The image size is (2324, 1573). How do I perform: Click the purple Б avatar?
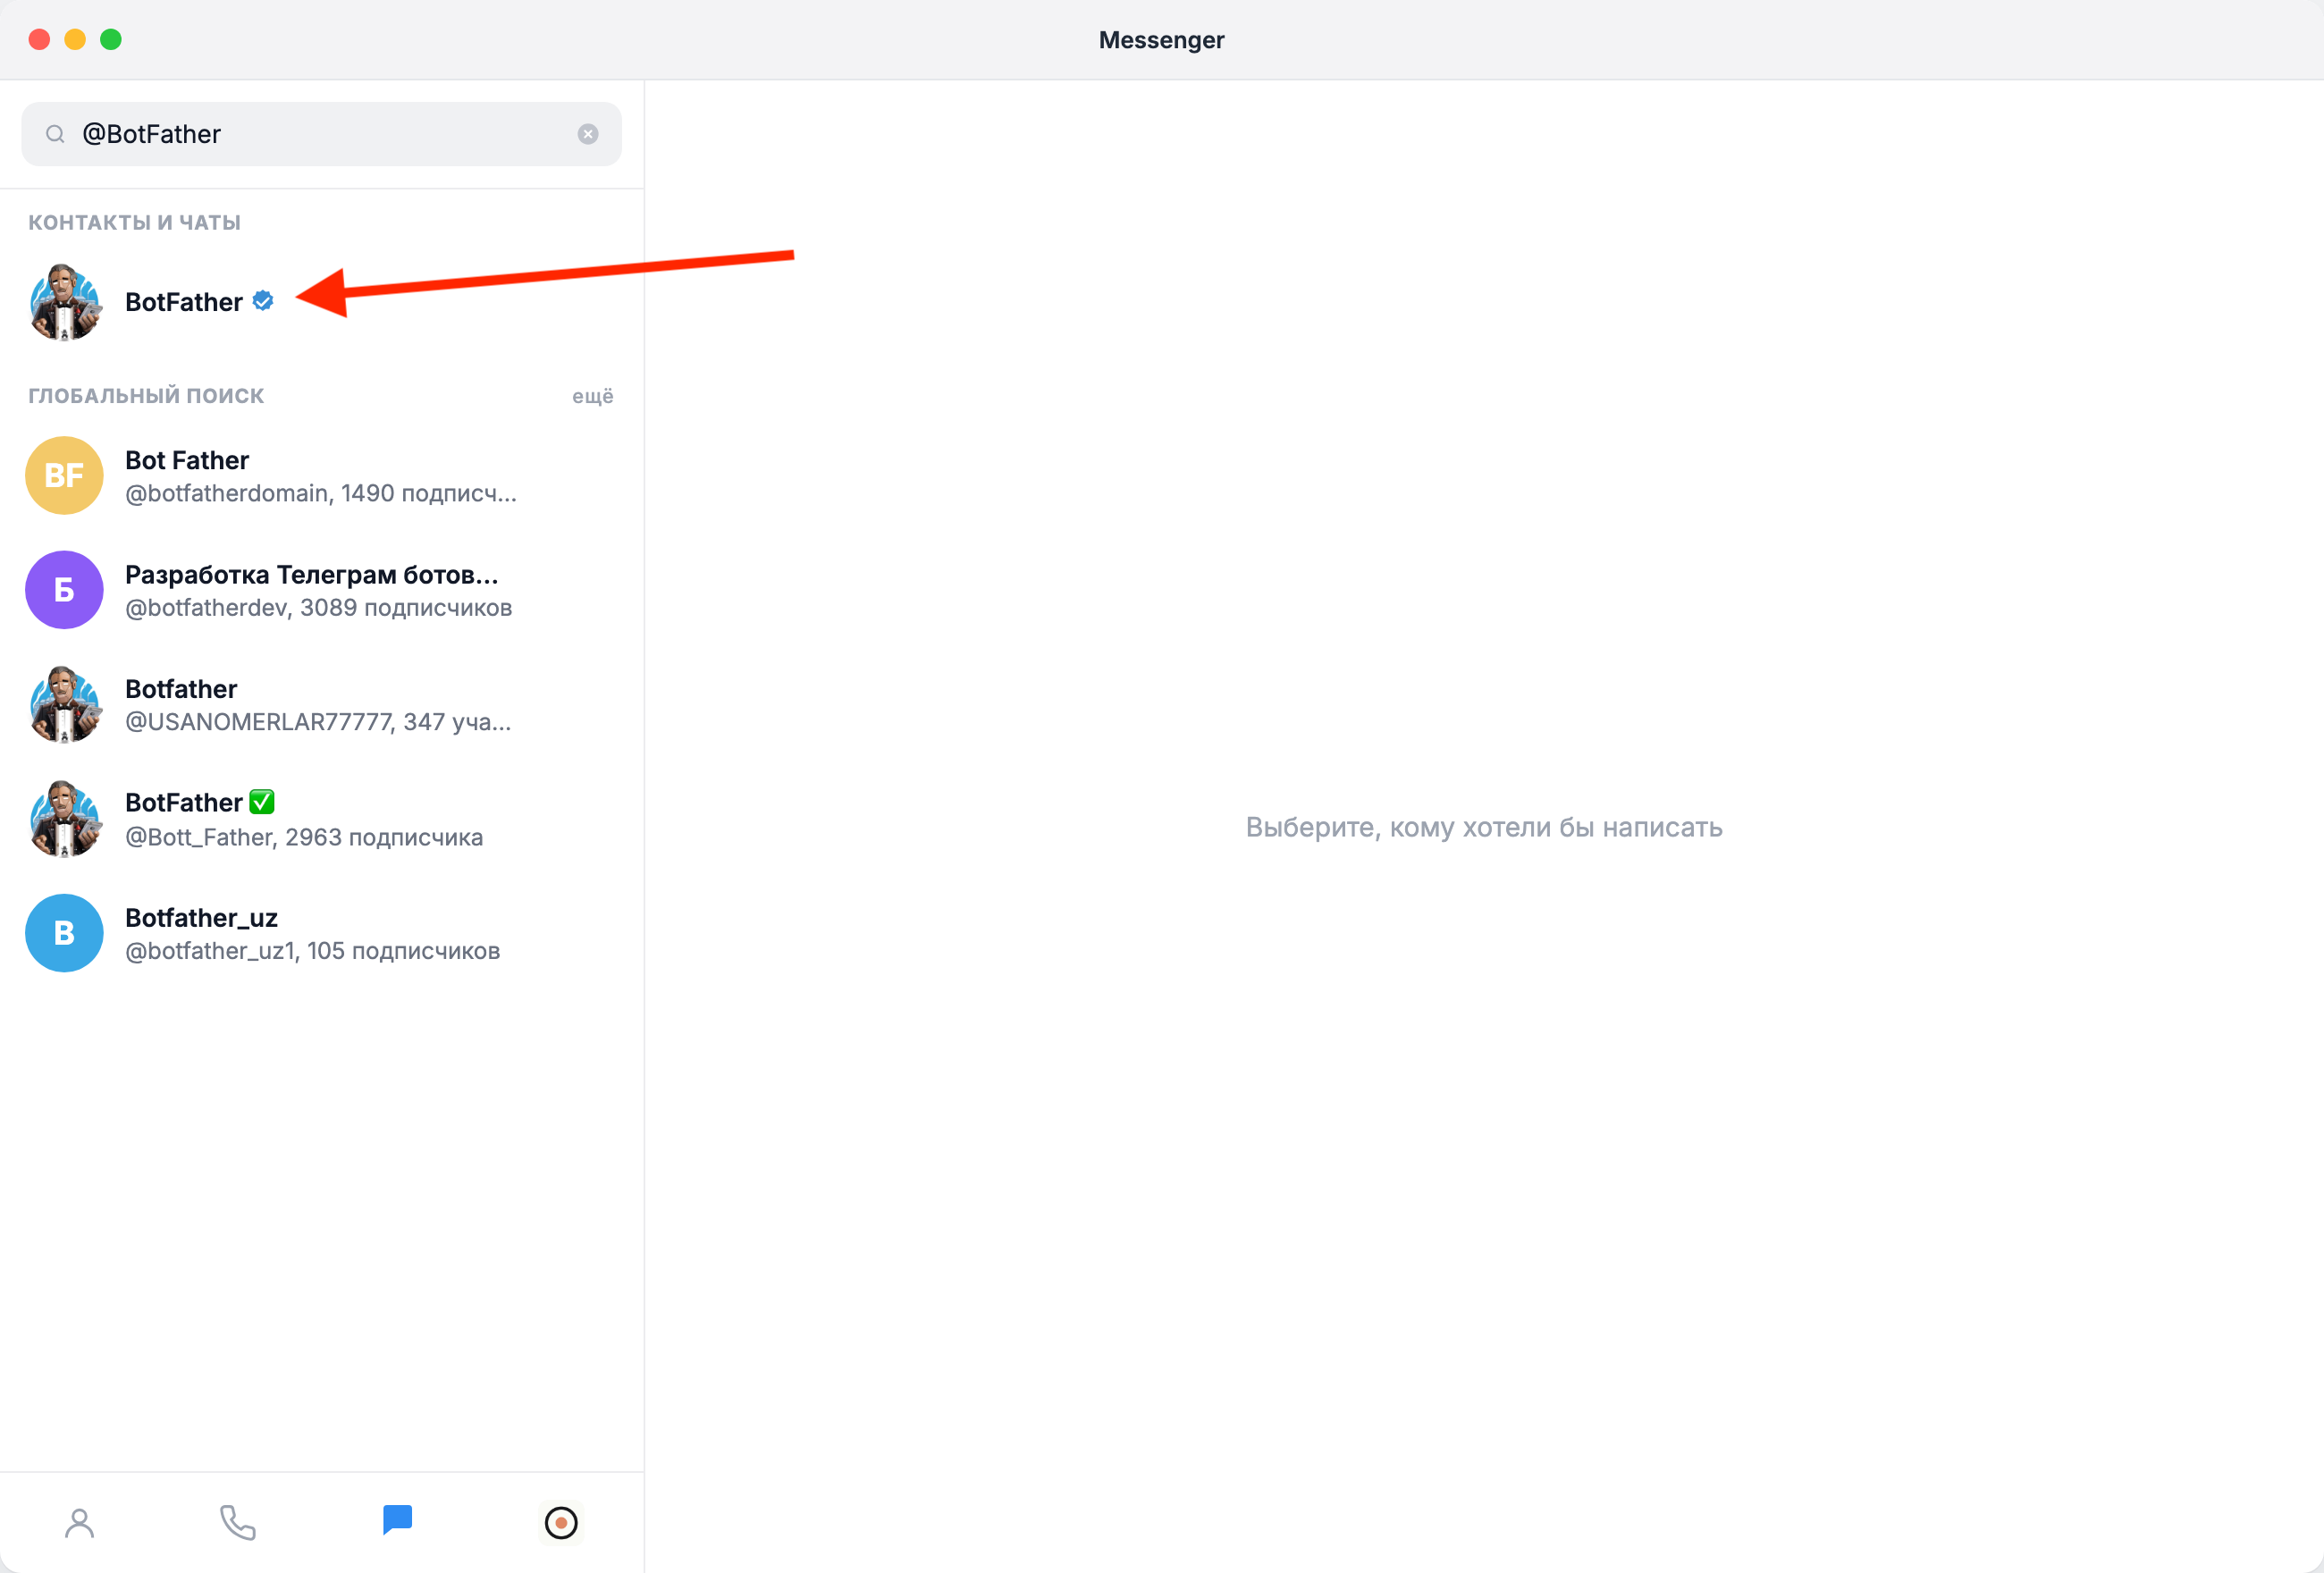tap(64, 590)
